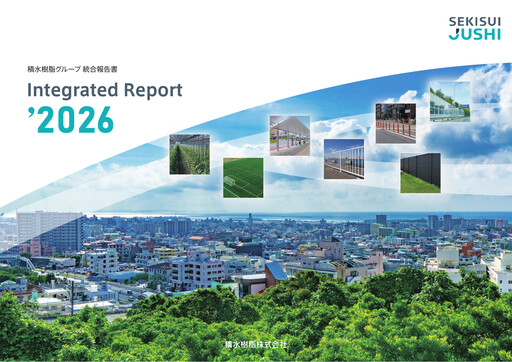
Task: Open the greenhouse crop rows thumbnail
Action: tap(190, 154)
